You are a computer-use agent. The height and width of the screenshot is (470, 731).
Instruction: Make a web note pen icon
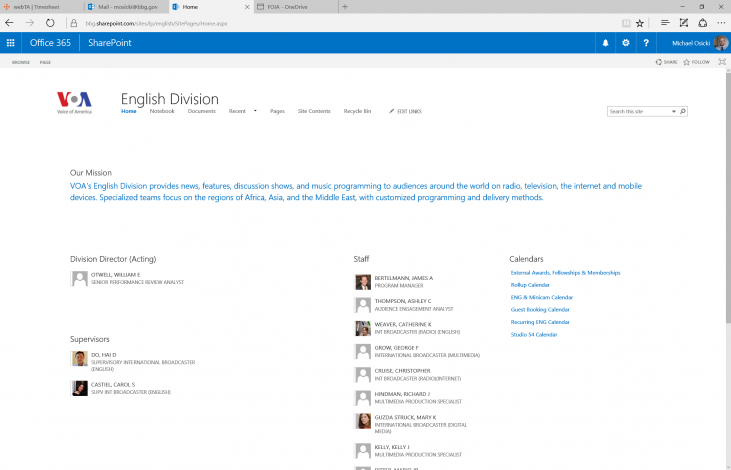coord(683,23)
